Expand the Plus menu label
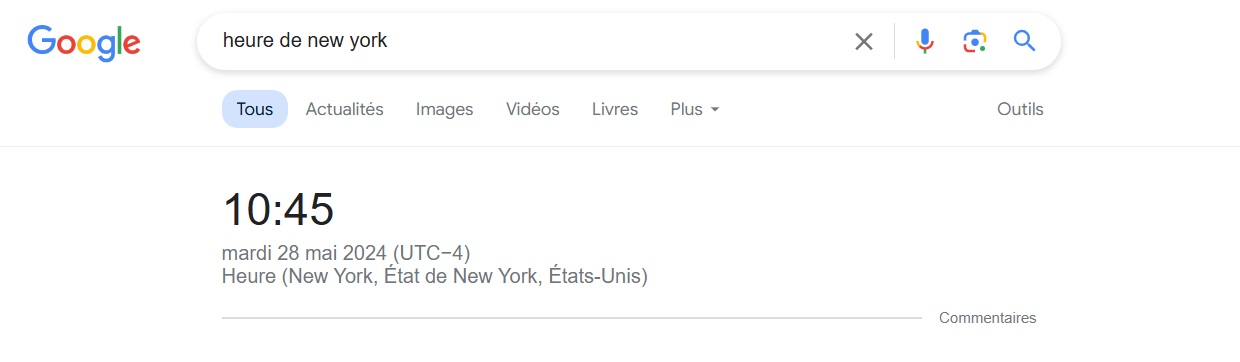Image resolution: width=1240 pixels, height=362 pixels. point(687,109)
